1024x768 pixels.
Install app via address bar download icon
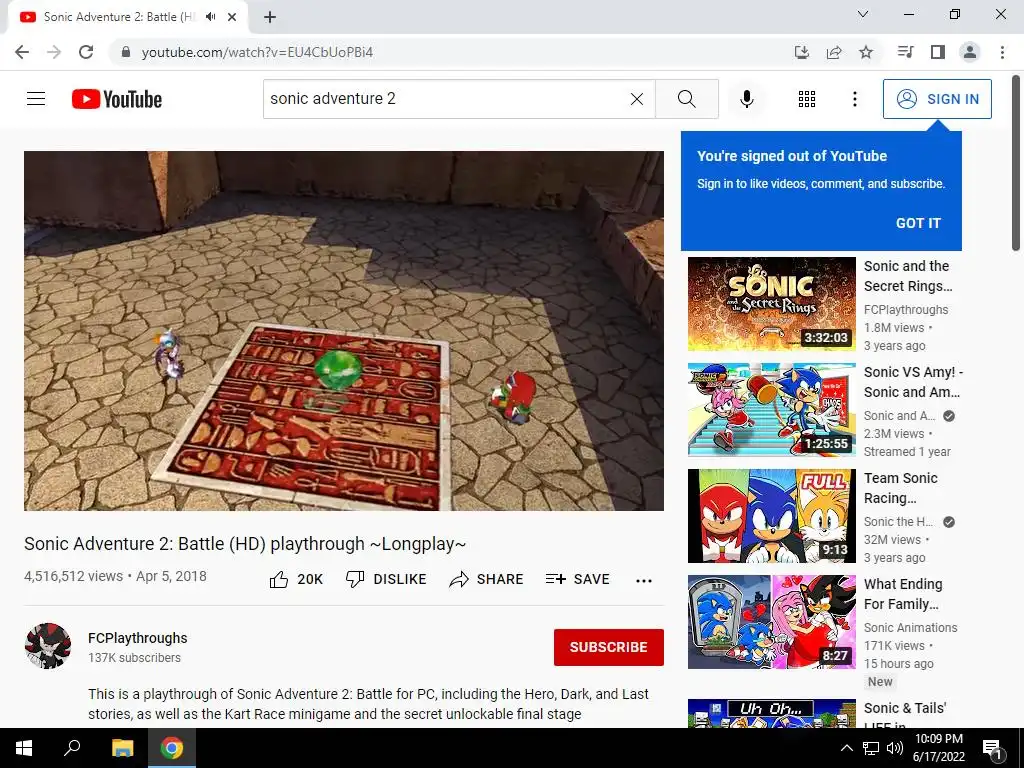pyautogui.click(x=802, y=52)
